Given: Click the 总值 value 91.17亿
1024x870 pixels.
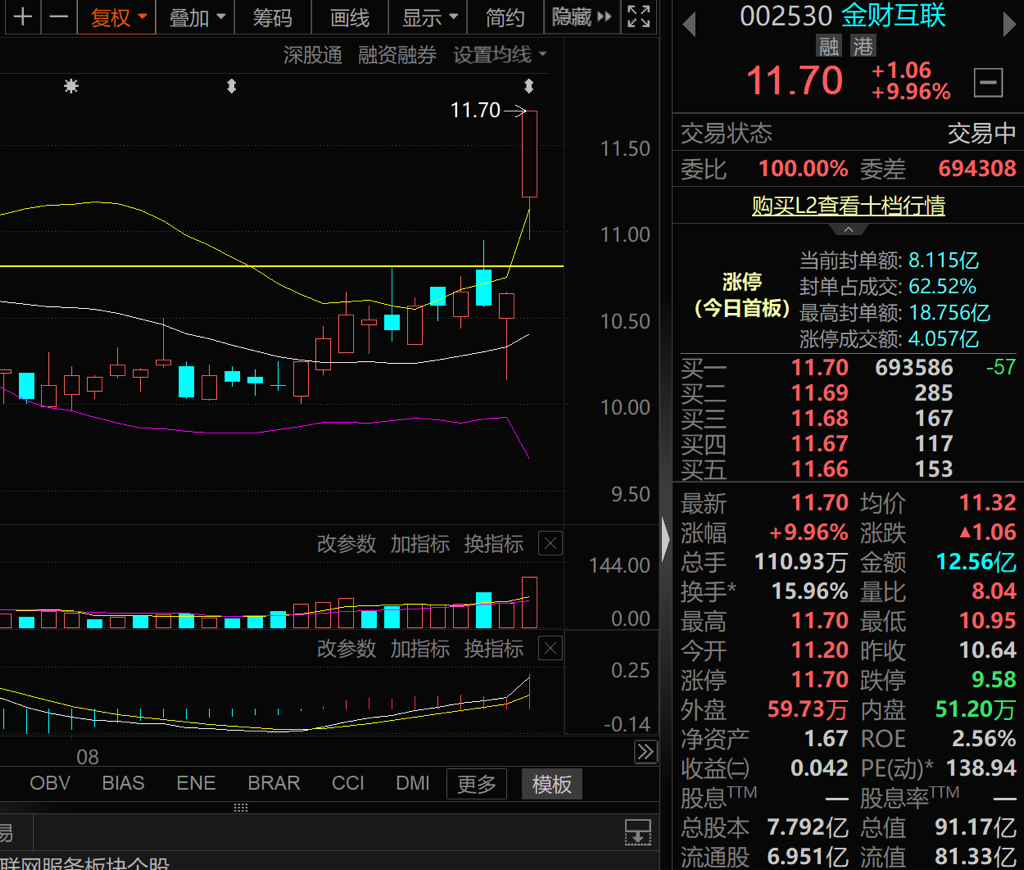Looking at the screenshot, I should [x=976, y=828].
